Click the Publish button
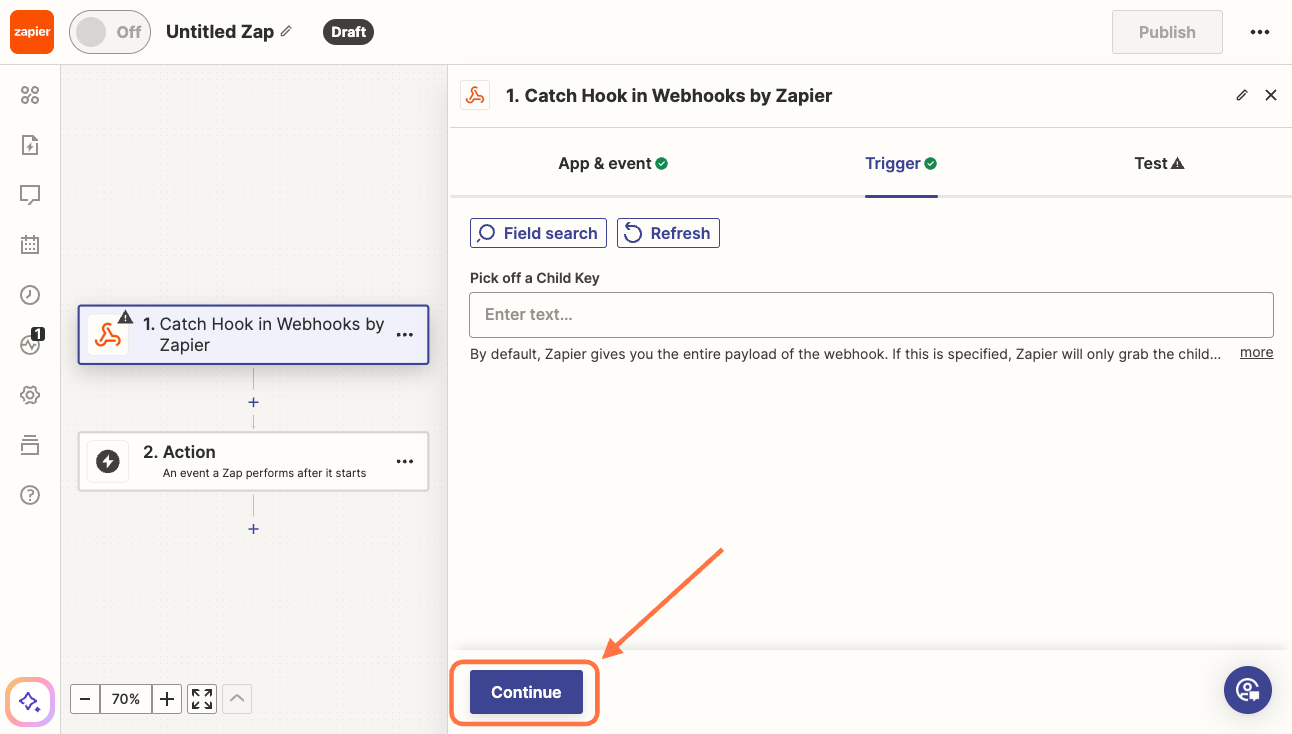 pyautogui.click(x=1167, y=32)
